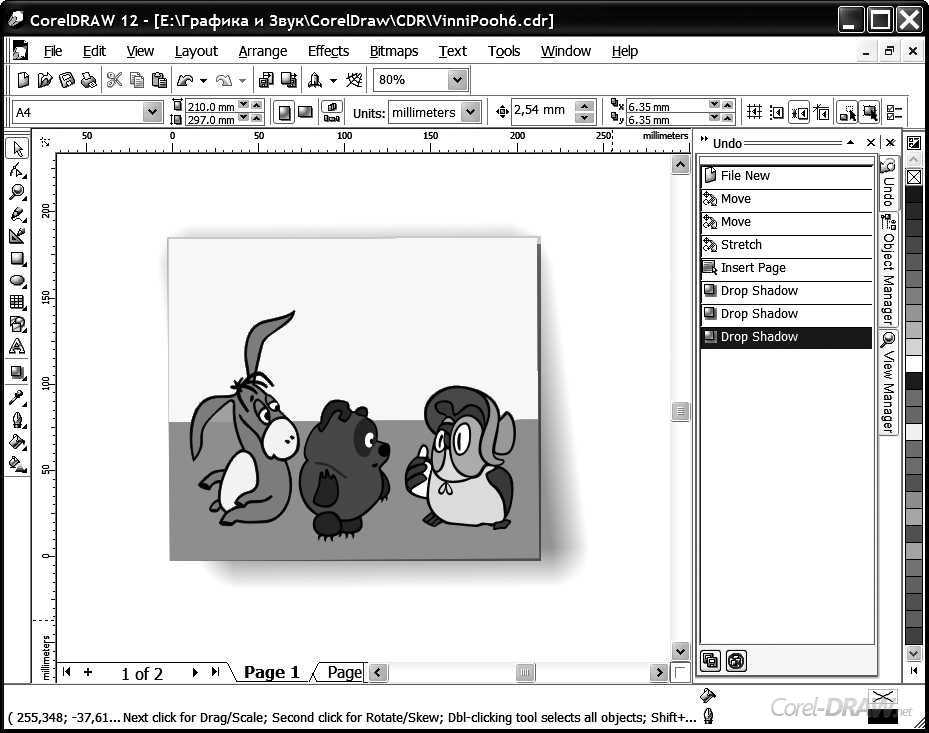Viewport: 929px width, 733px height.
Task: Toggle Snap to Guidelines
Action: 777,112
